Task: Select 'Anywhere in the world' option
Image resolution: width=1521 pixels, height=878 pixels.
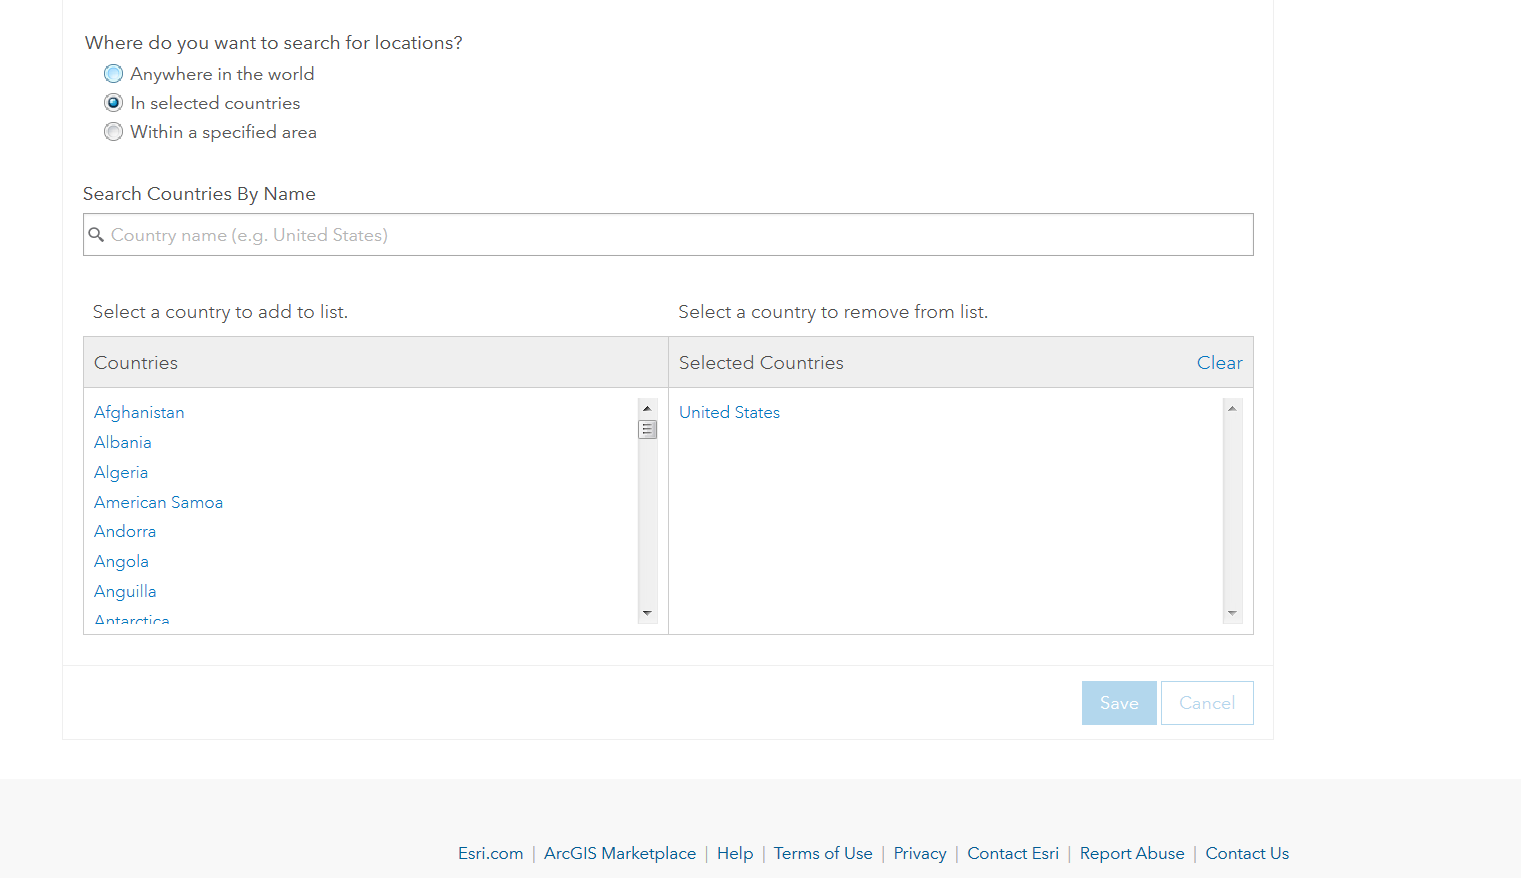Action: 114,74
